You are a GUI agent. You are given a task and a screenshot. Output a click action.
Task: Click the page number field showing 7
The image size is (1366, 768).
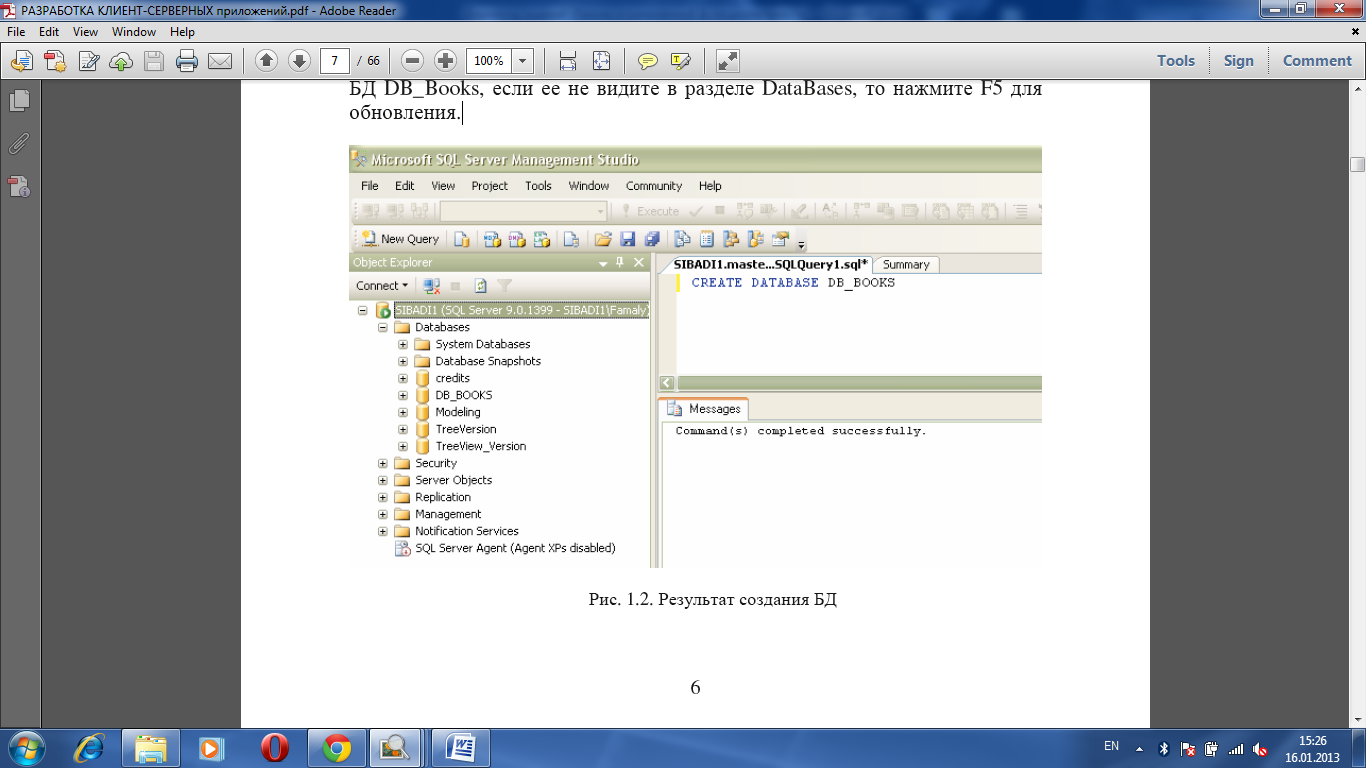[x=335, y=61]
